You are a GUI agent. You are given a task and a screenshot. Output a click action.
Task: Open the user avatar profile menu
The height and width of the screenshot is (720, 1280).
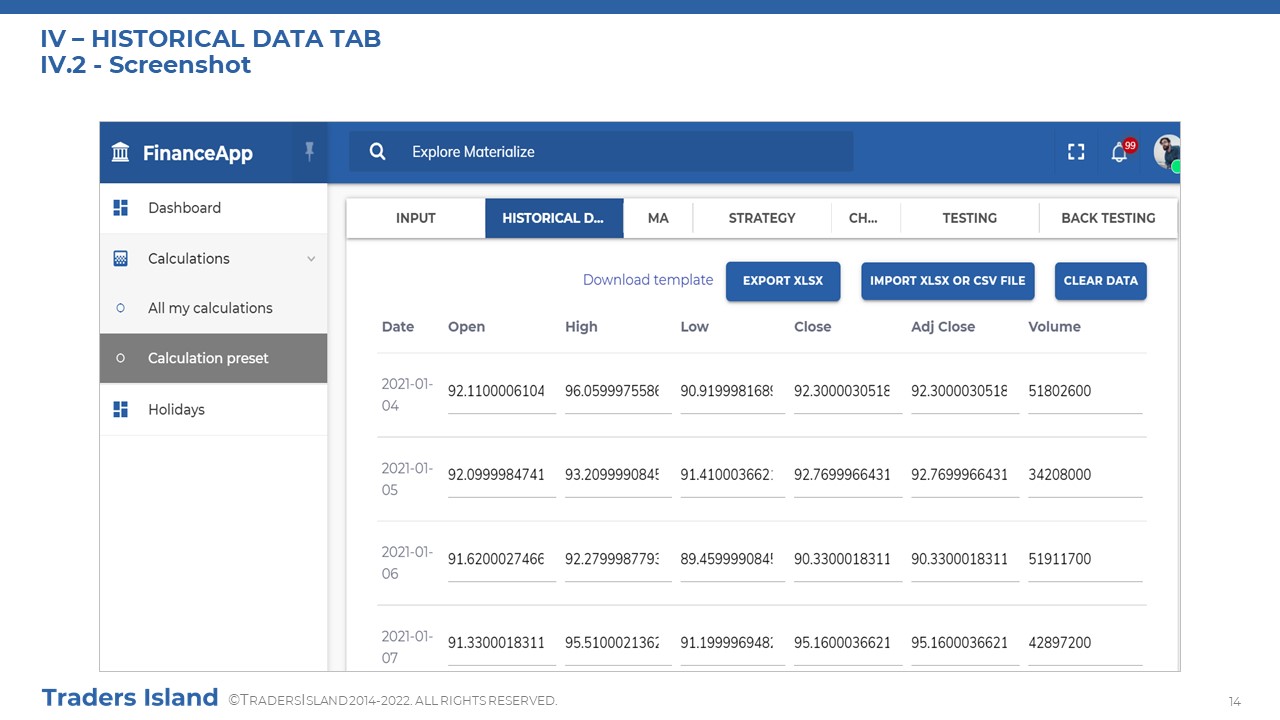[x=1167, y=152]
